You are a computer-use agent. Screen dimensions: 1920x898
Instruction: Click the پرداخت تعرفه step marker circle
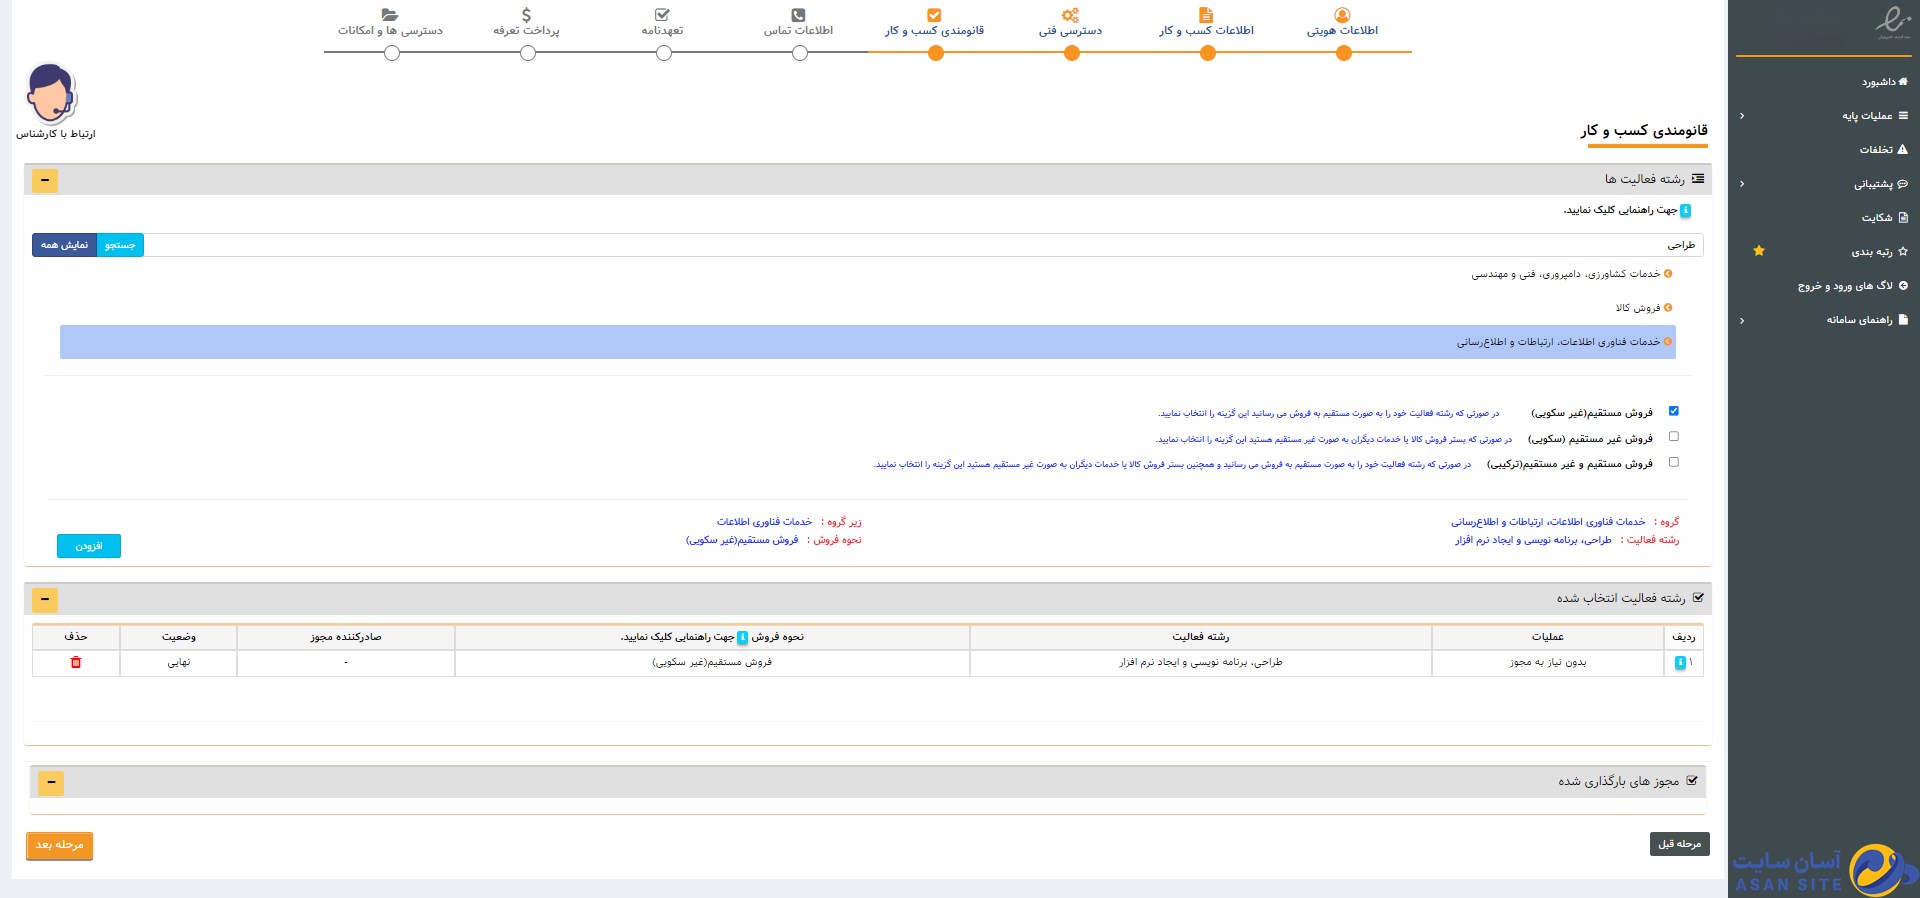tap(528, 53)
